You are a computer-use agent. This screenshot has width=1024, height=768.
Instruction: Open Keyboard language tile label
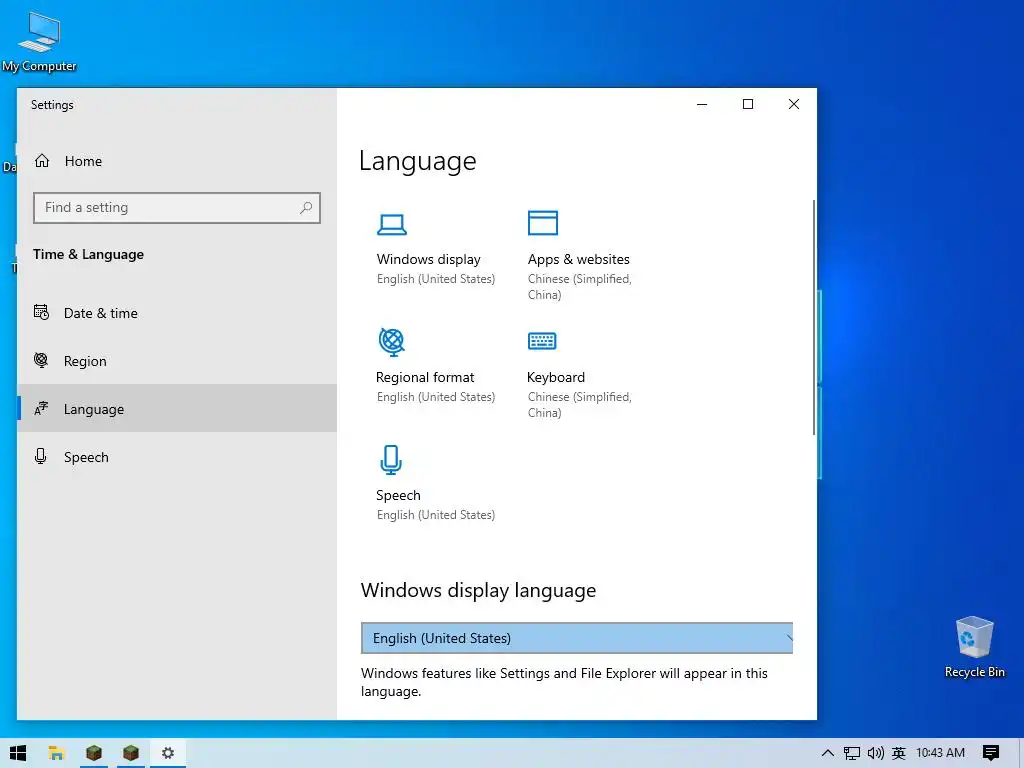point(556,377)
